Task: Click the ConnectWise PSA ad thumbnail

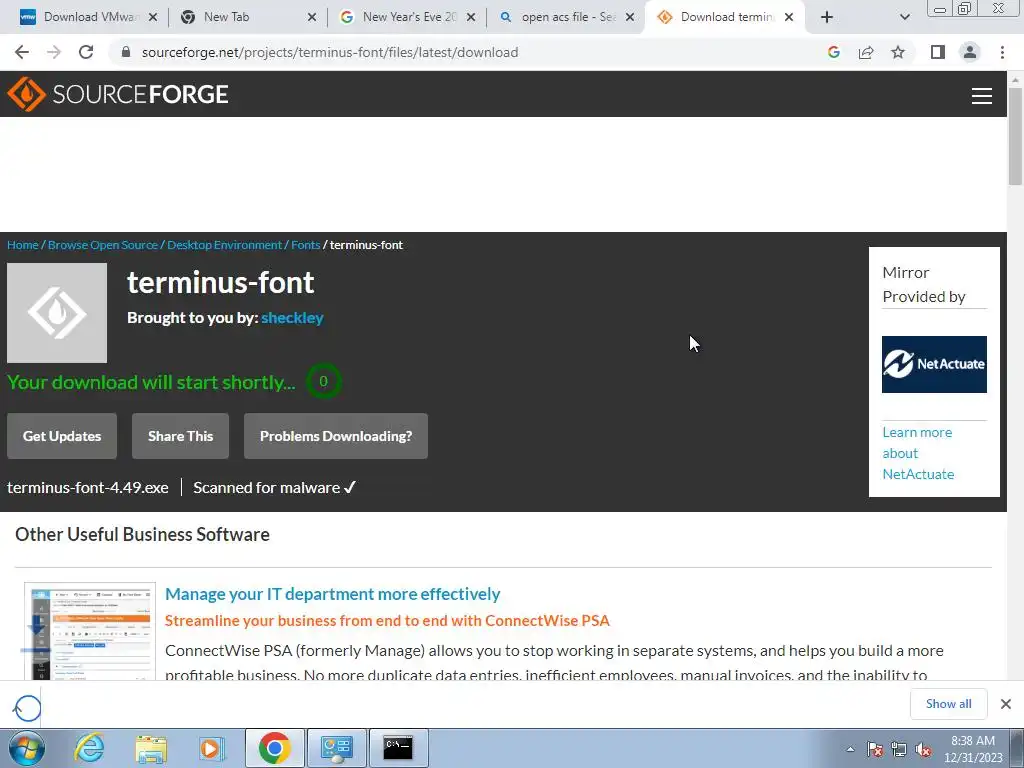Action: coord(90,632)
